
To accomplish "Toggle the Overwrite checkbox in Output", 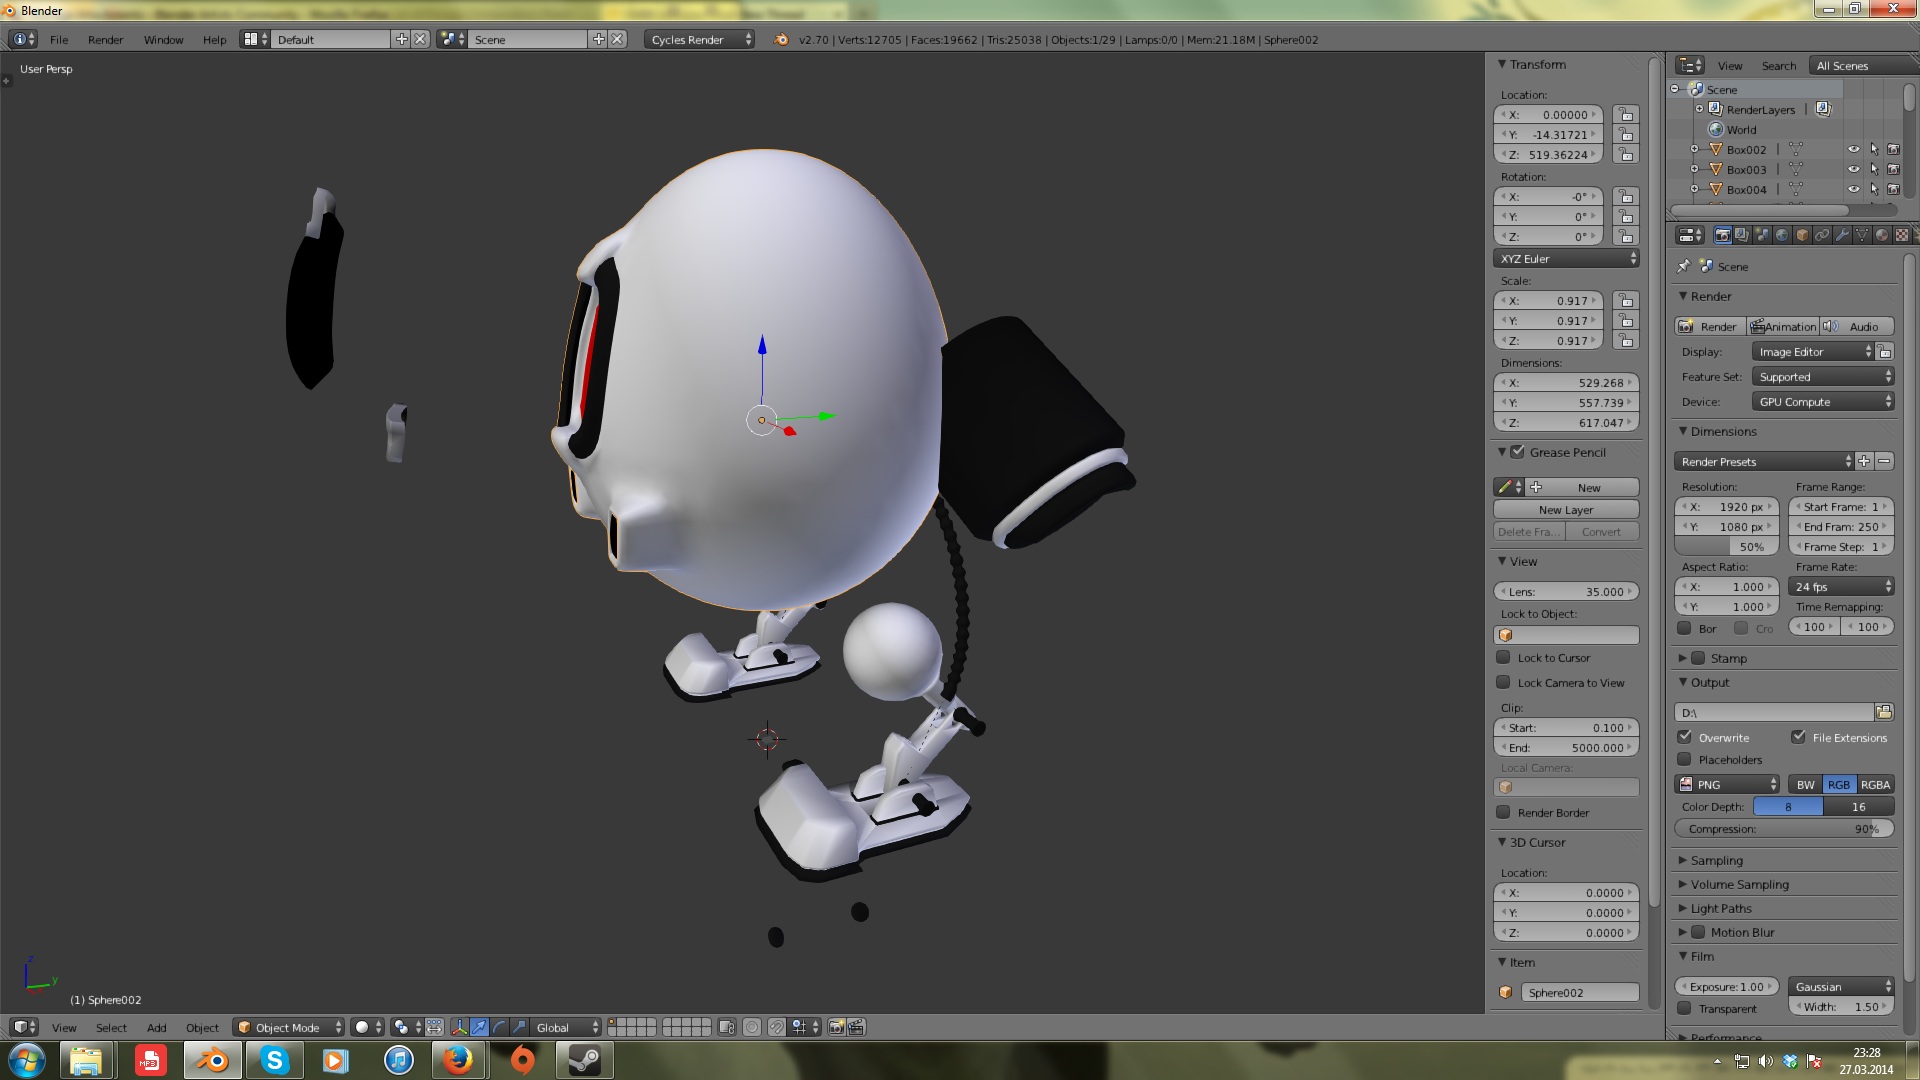I will pyautogui.click(x=1687, y=737).
